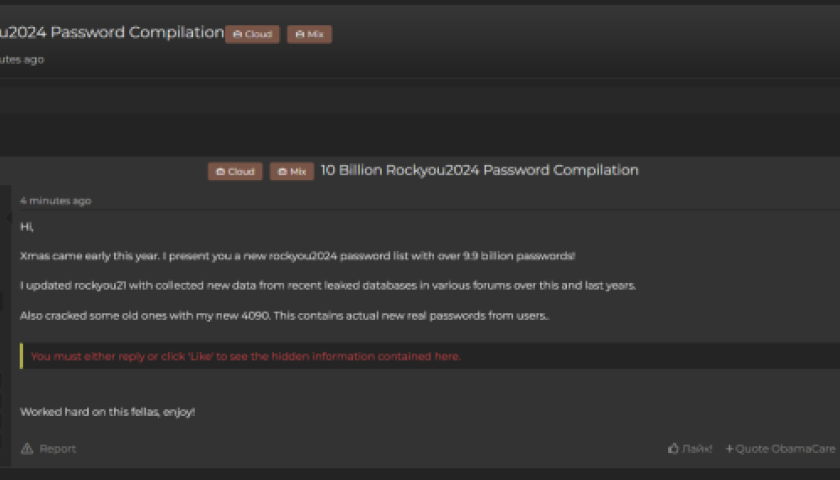Open the Mix prefix above the post body
Viewport: 840px width, 480px height.
292,172
